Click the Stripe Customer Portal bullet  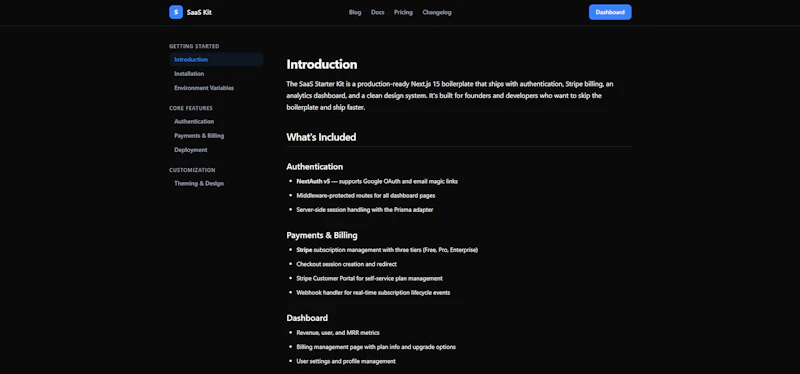(369, 279)
